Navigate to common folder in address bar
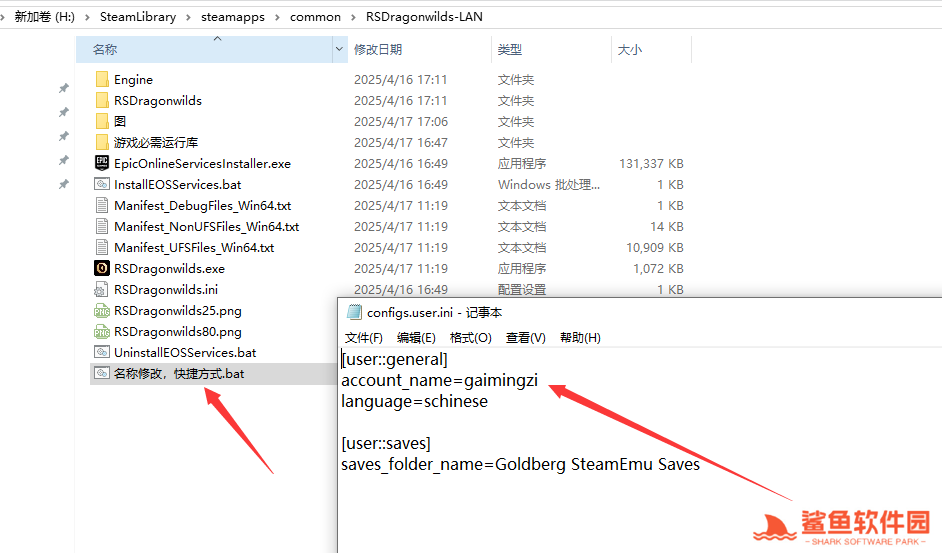 [x=313, y=17]
